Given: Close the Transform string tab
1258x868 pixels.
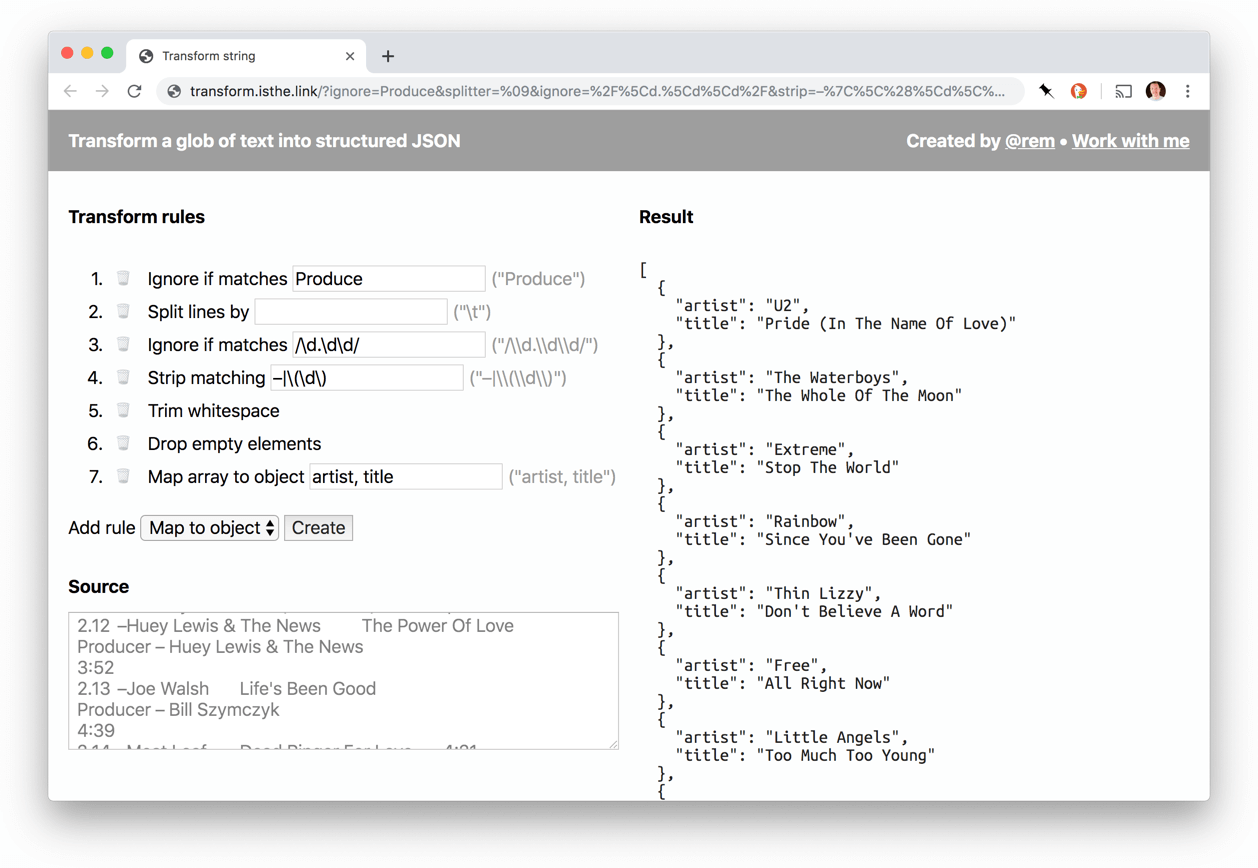Looking at the screenshot, I should pos(350,56).
